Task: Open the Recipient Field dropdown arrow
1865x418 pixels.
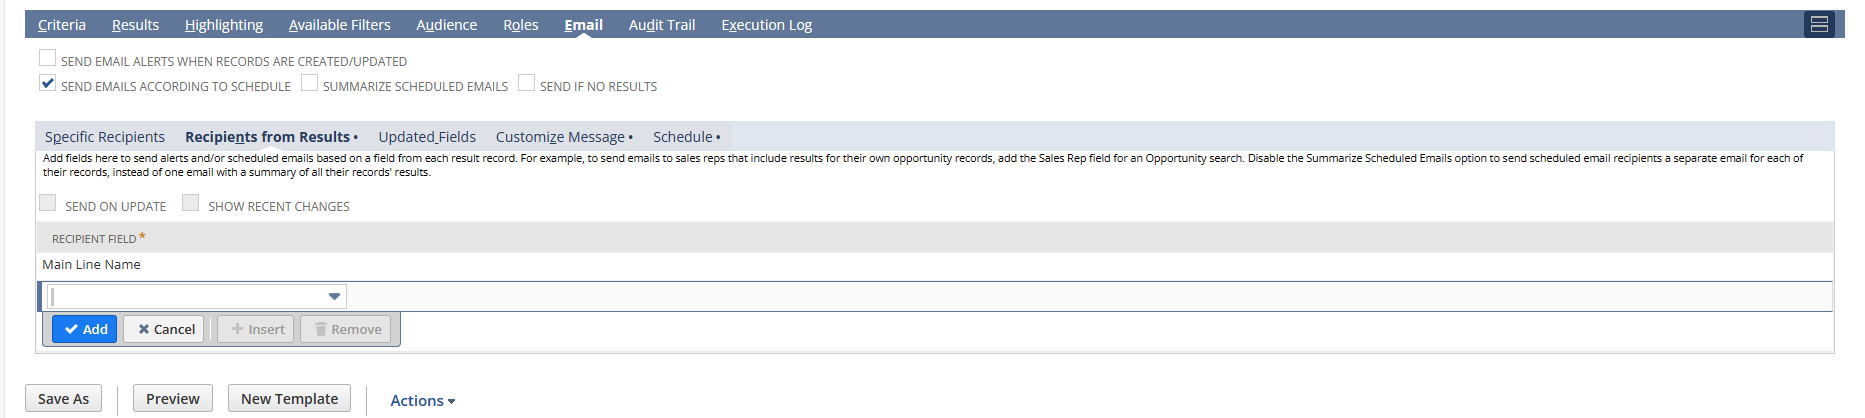Action: coord(334,296)
